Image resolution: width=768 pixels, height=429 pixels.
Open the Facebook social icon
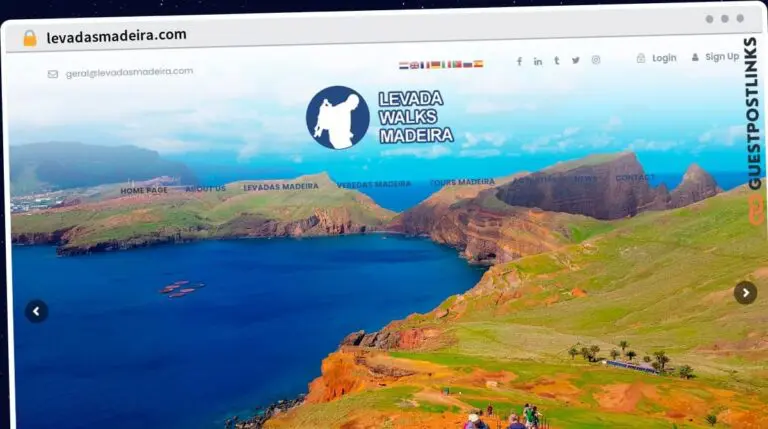(x=519, y=61)
